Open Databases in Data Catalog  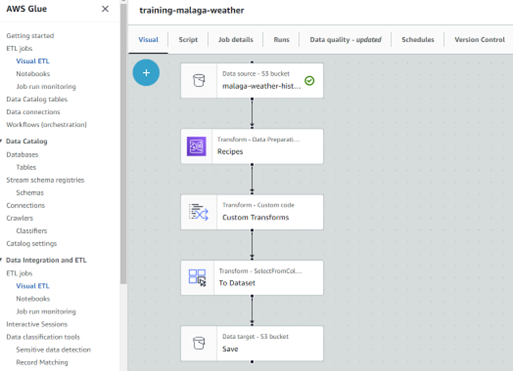tap(22, 154)
